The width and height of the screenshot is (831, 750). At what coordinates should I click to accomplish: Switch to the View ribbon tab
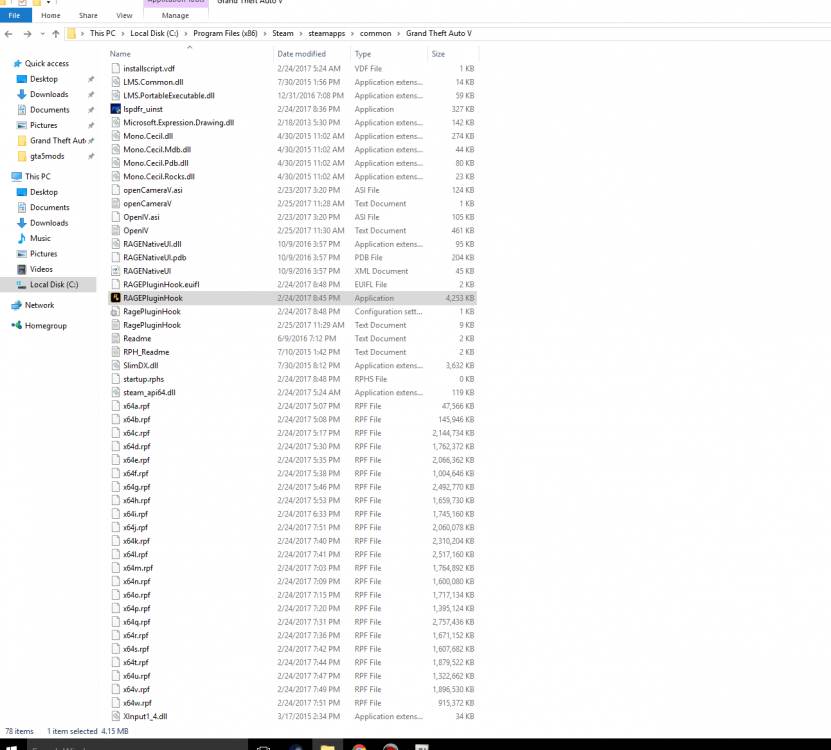tap(124, 15)
